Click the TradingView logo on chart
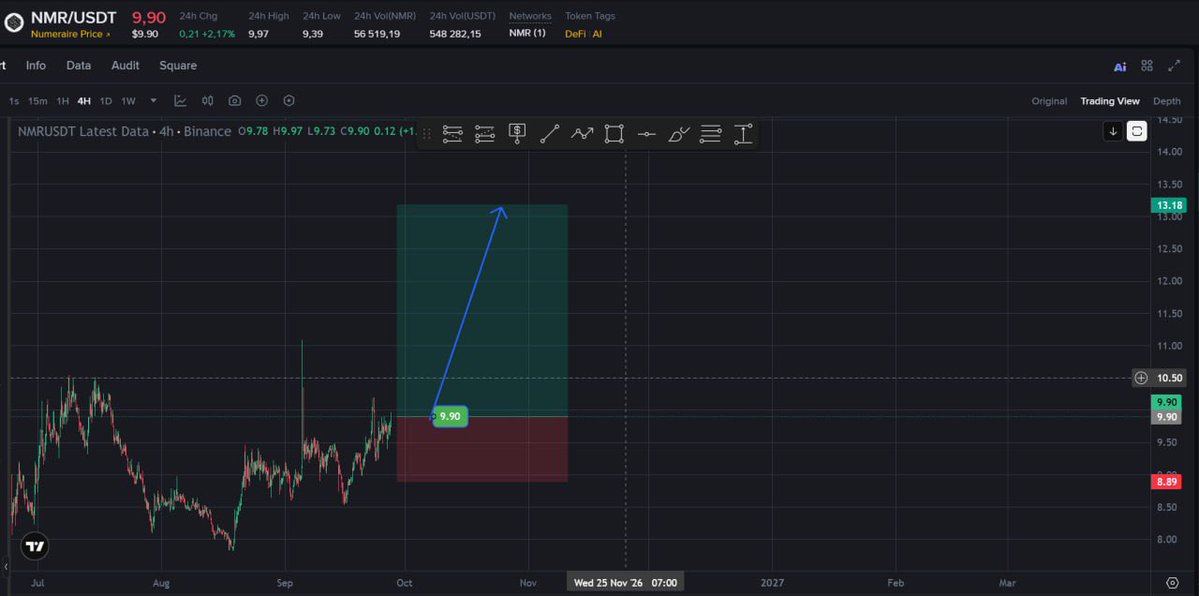 click(34, 546)
